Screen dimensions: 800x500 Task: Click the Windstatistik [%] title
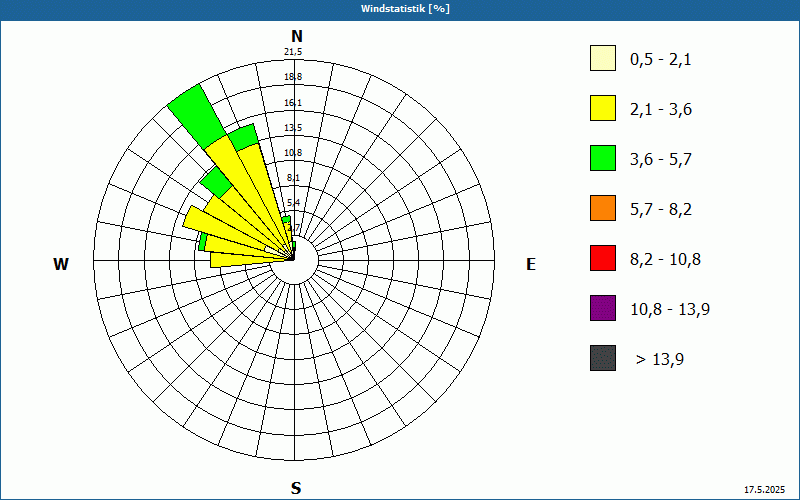coord(405,9)
